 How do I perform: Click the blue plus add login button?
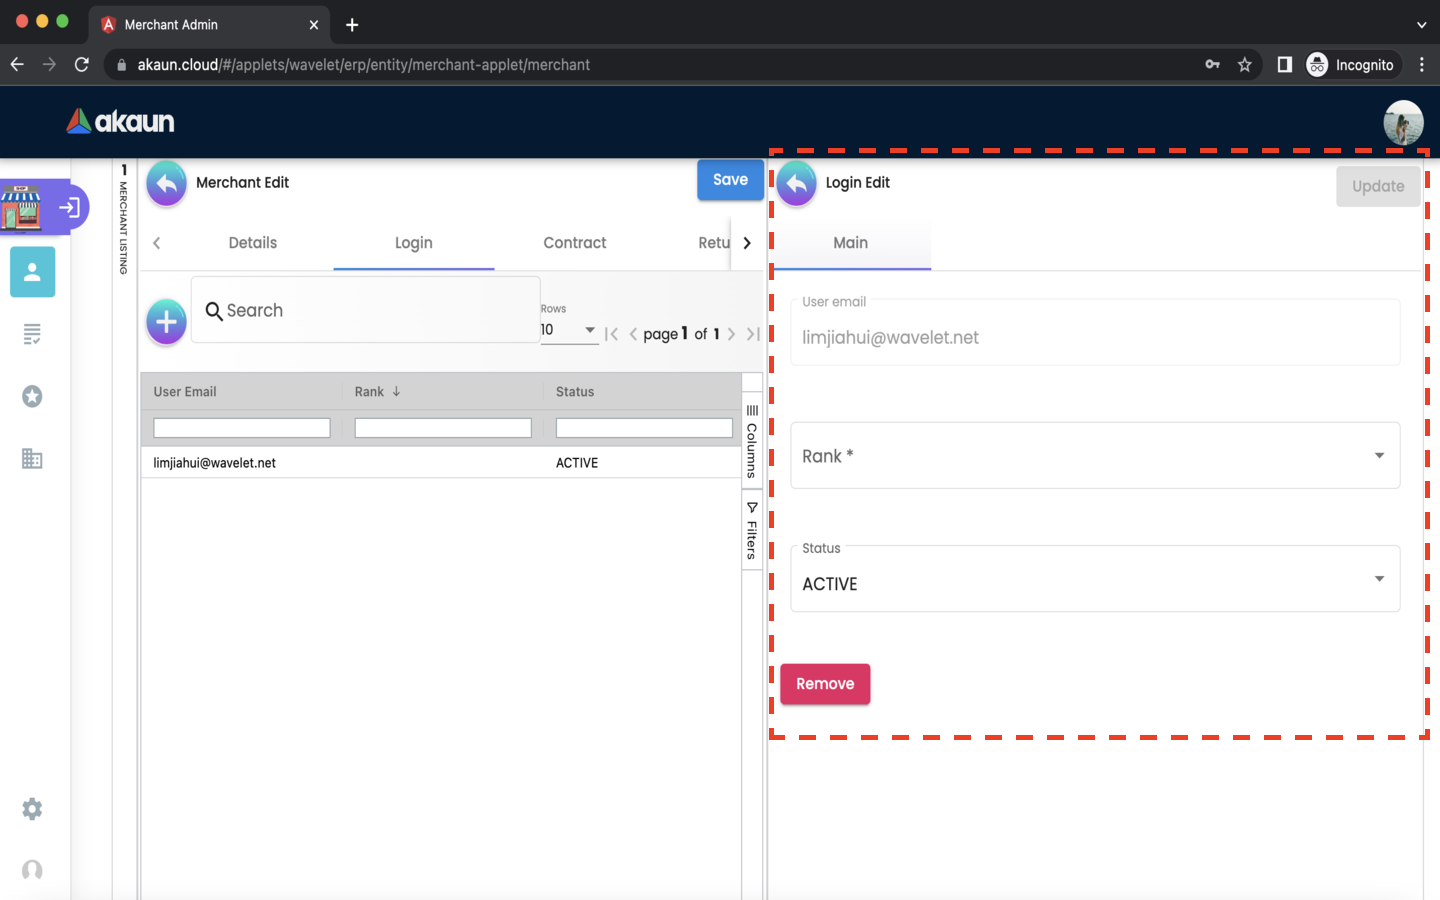(166, 322)
